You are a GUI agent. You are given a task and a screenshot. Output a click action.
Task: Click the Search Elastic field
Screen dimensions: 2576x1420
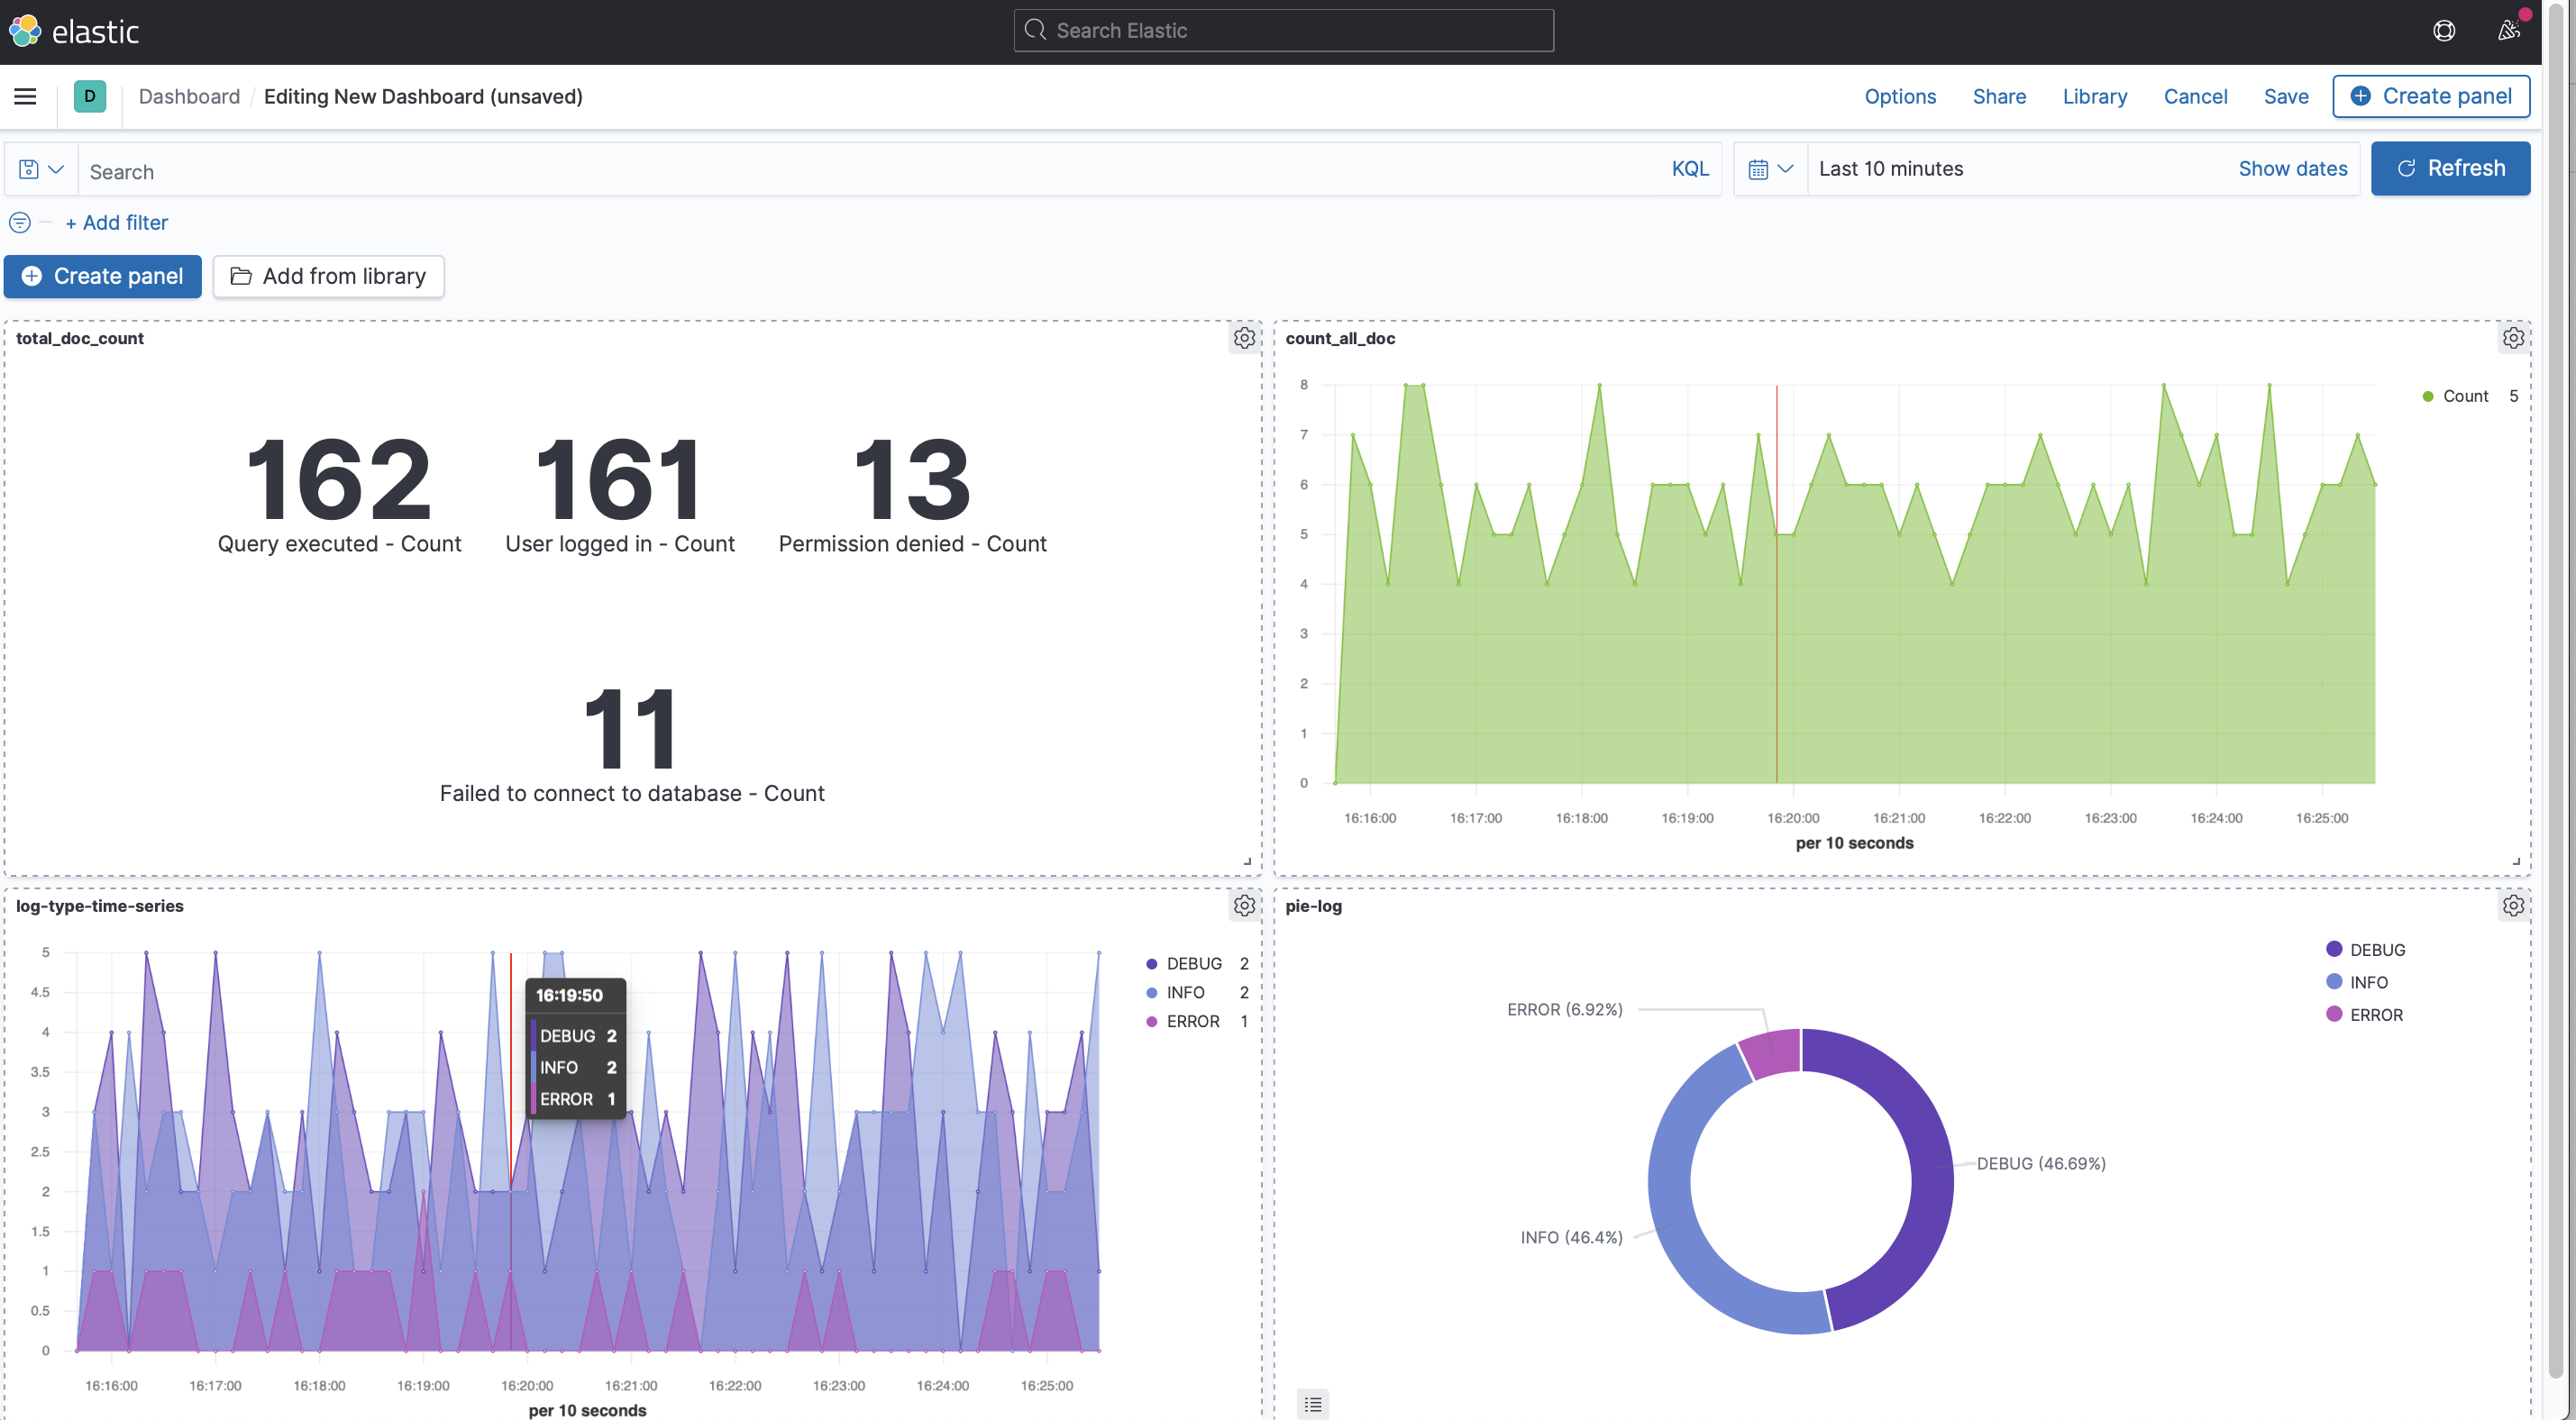pos(1283,31)
